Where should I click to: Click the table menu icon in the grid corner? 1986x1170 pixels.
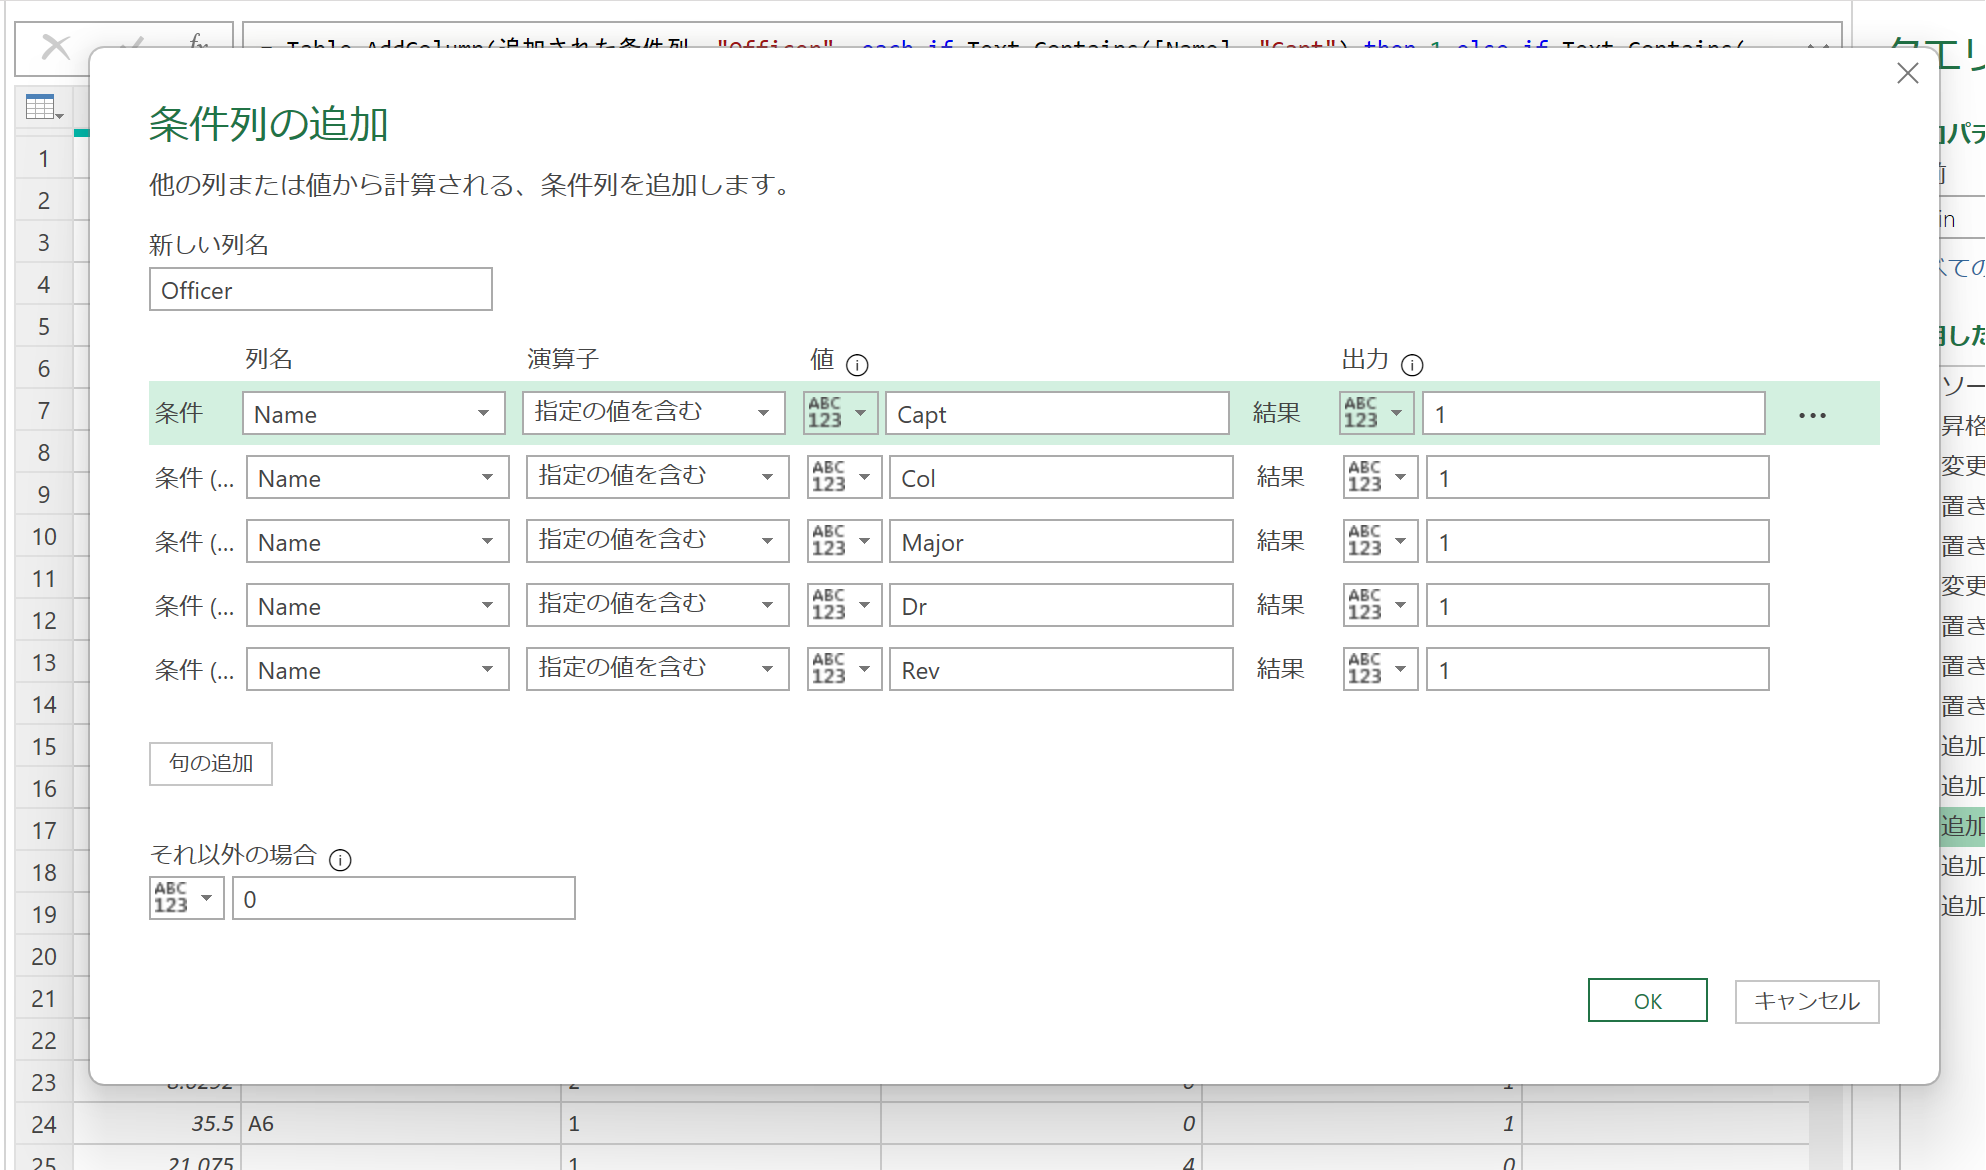(x=40, y=106)
